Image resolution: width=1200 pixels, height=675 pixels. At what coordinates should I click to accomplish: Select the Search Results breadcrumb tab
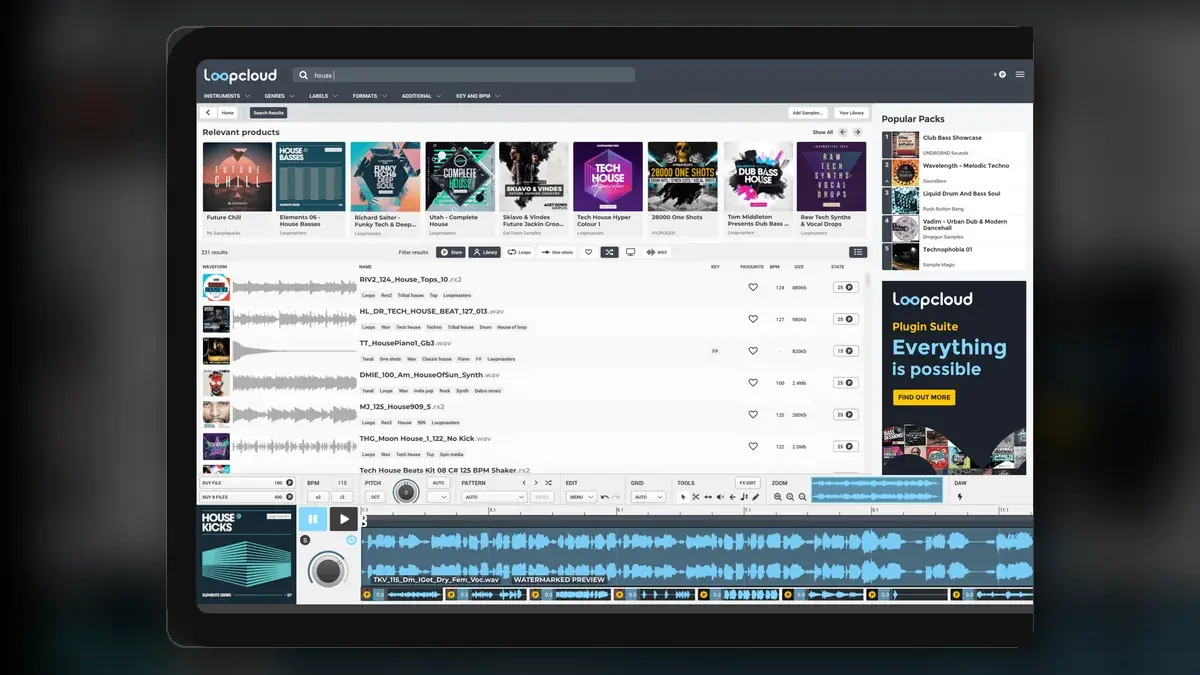point(268,113)
